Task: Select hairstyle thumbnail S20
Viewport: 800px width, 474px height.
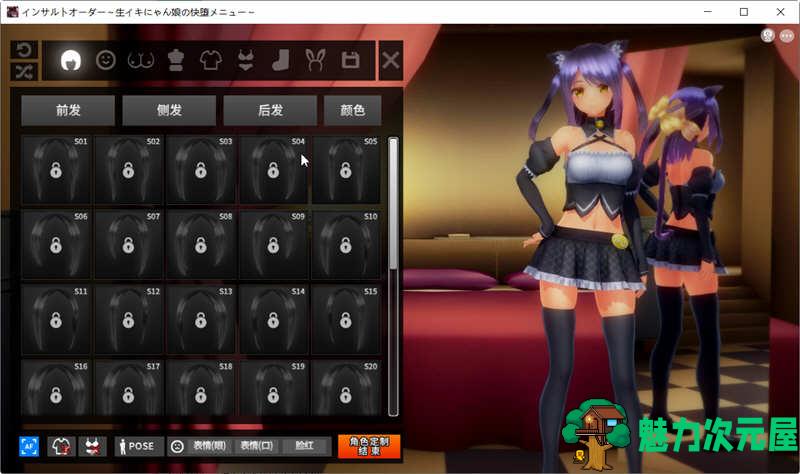Action: 346,388
